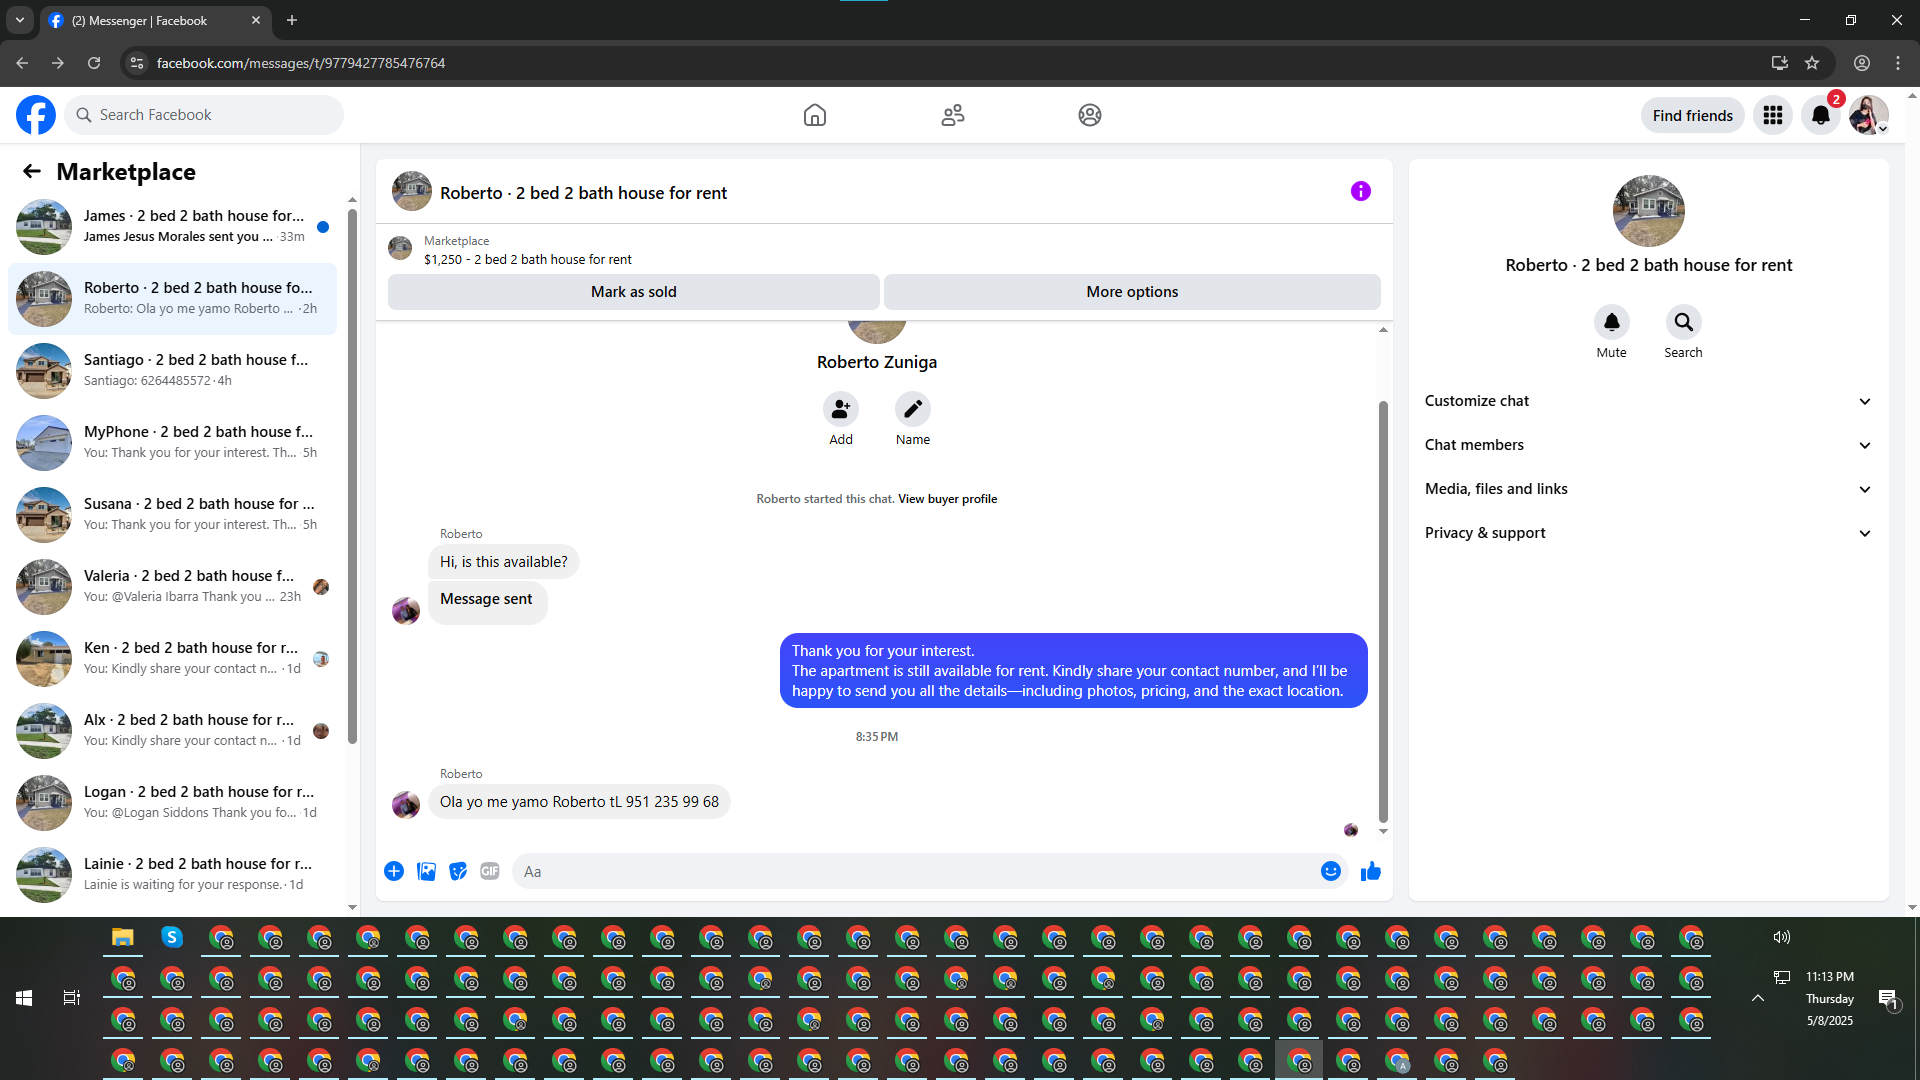Screen dimensions: 1920x1080
Task: Open the Windows notification center
Action: click(x=1888, y=998)
